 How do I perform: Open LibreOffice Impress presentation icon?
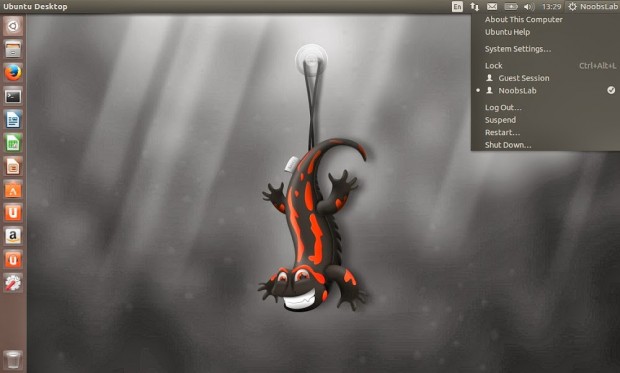(13, 166)
